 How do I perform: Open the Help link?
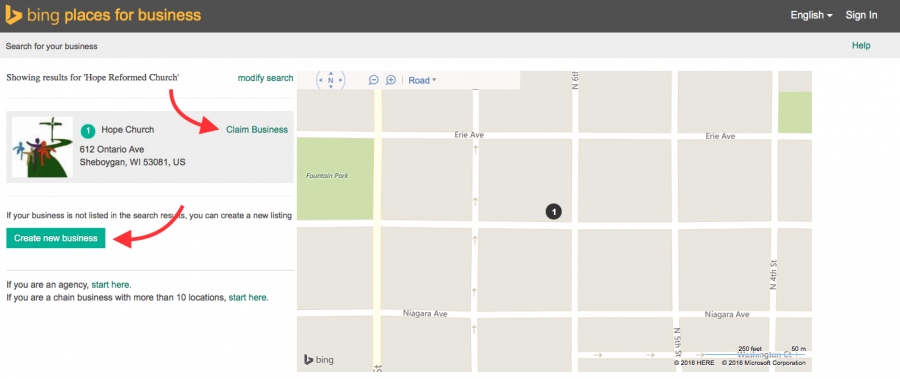point(861,45)
